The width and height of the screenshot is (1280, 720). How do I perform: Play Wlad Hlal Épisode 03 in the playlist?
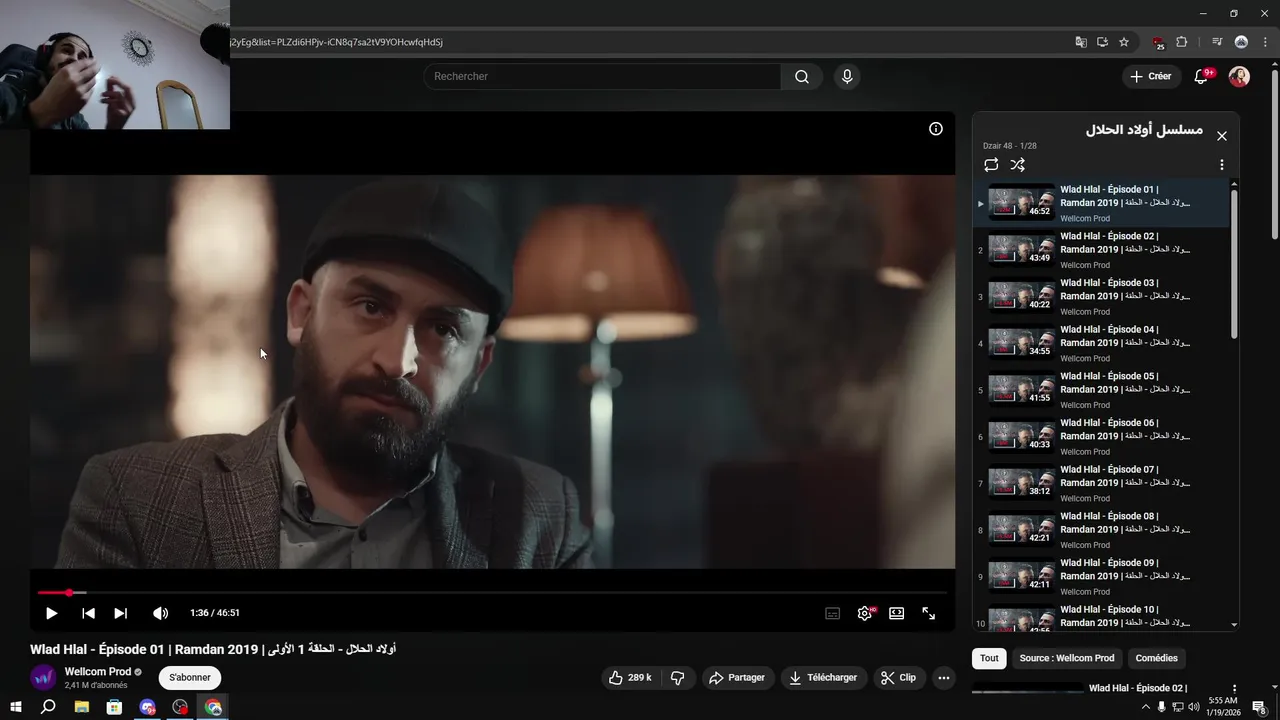[1100, 297]
